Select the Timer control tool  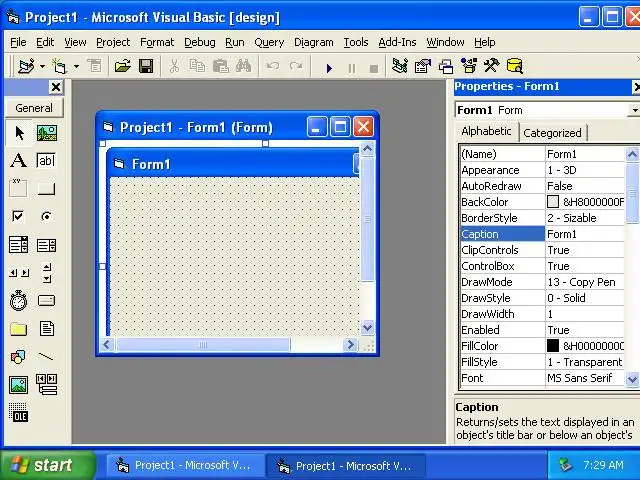[18, 301]
